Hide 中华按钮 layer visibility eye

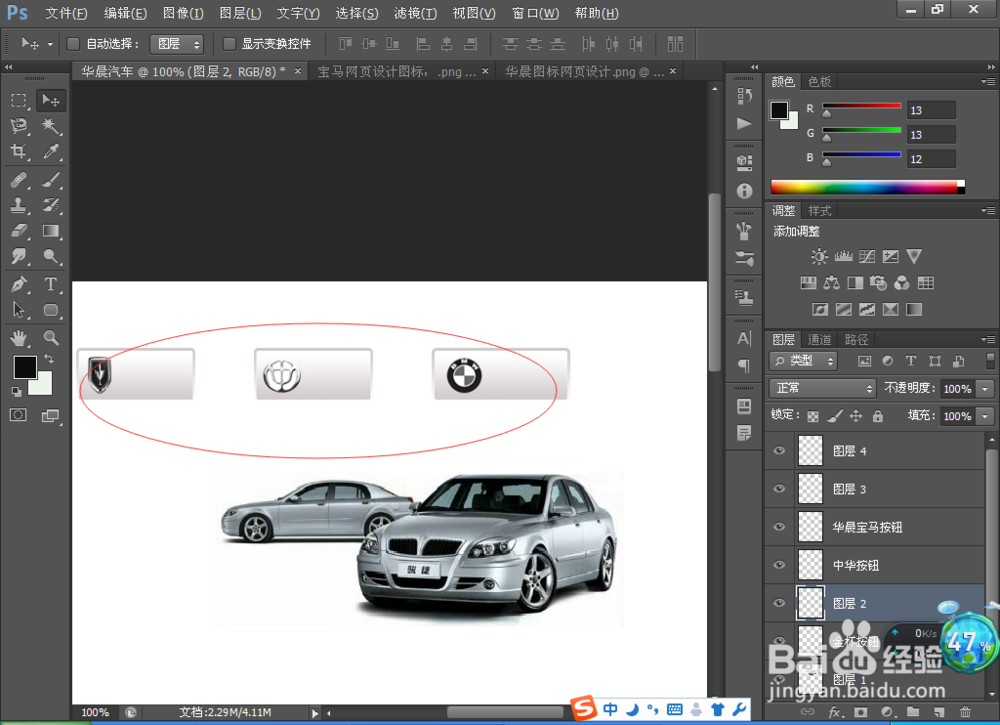coord(779,565)
